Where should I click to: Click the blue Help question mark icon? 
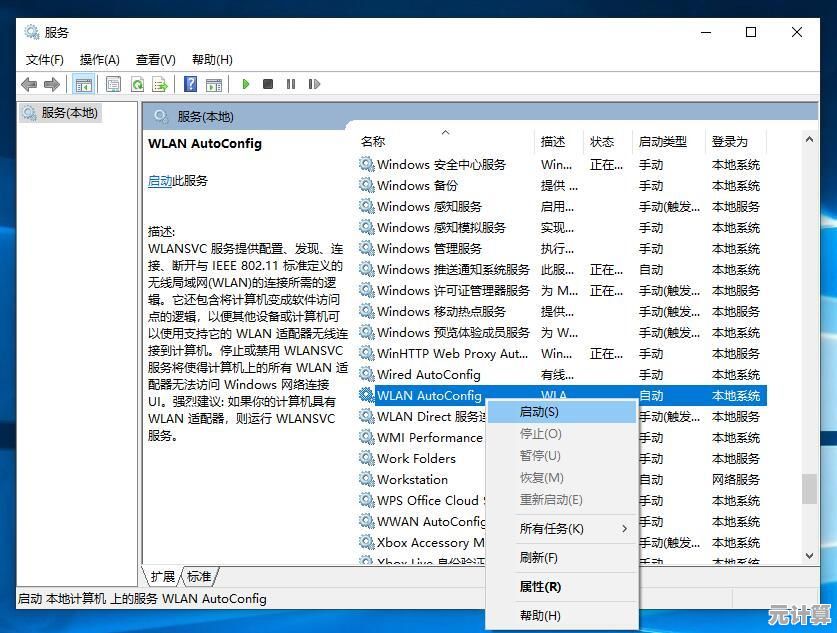(190, 84)
